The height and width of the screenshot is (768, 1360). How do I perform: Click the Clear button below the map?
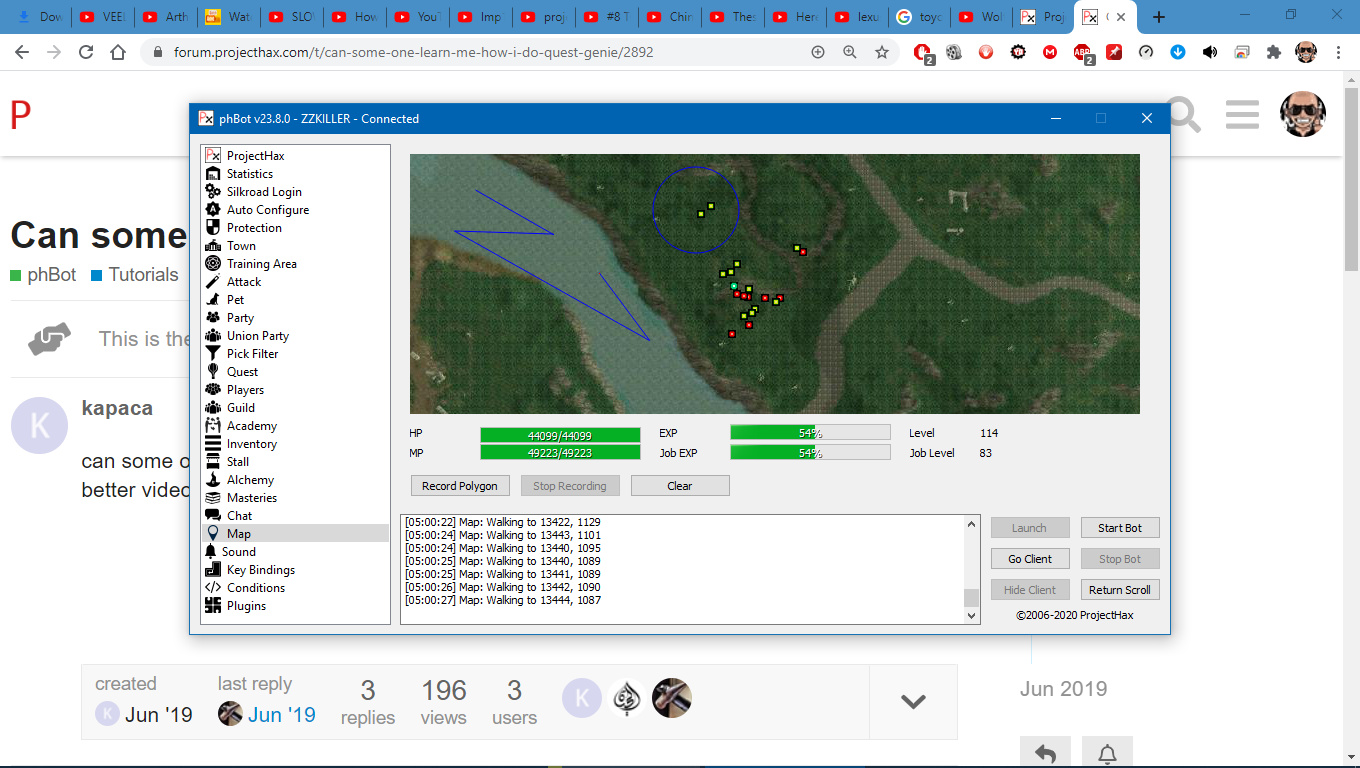(x=679, y=486)
